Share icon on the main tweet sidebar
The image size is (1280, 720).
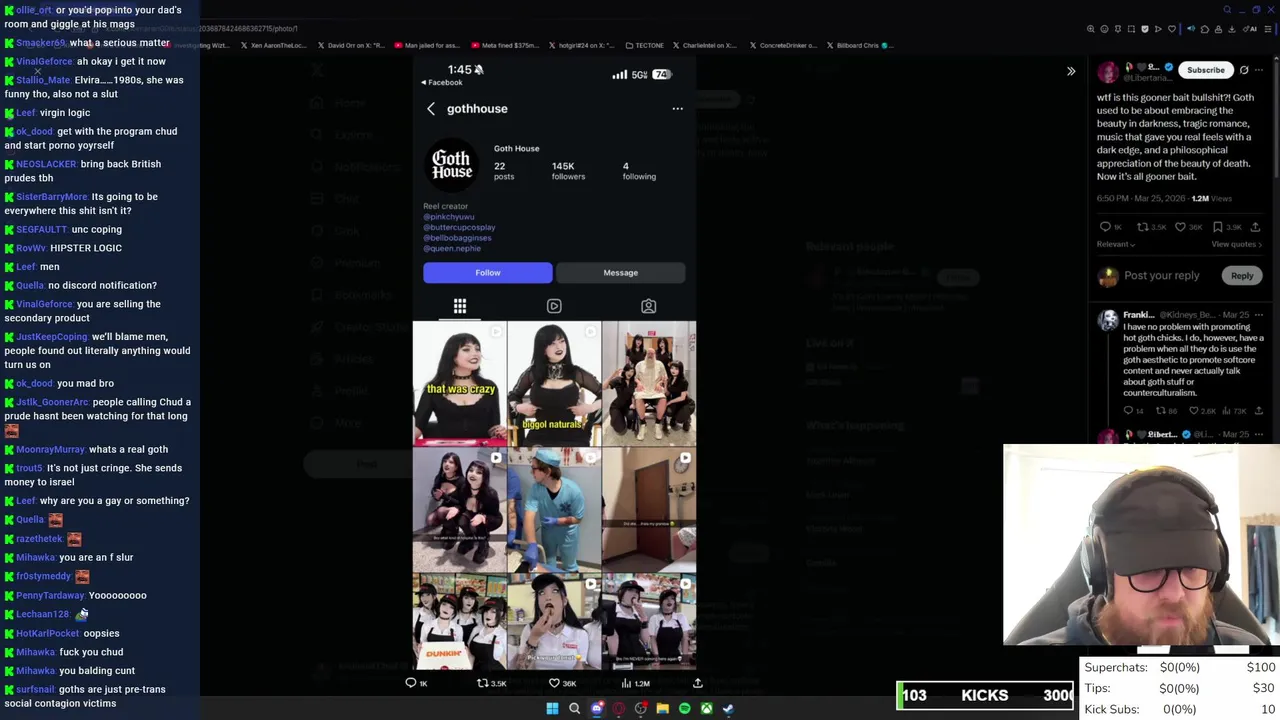tap(1257, 227)
